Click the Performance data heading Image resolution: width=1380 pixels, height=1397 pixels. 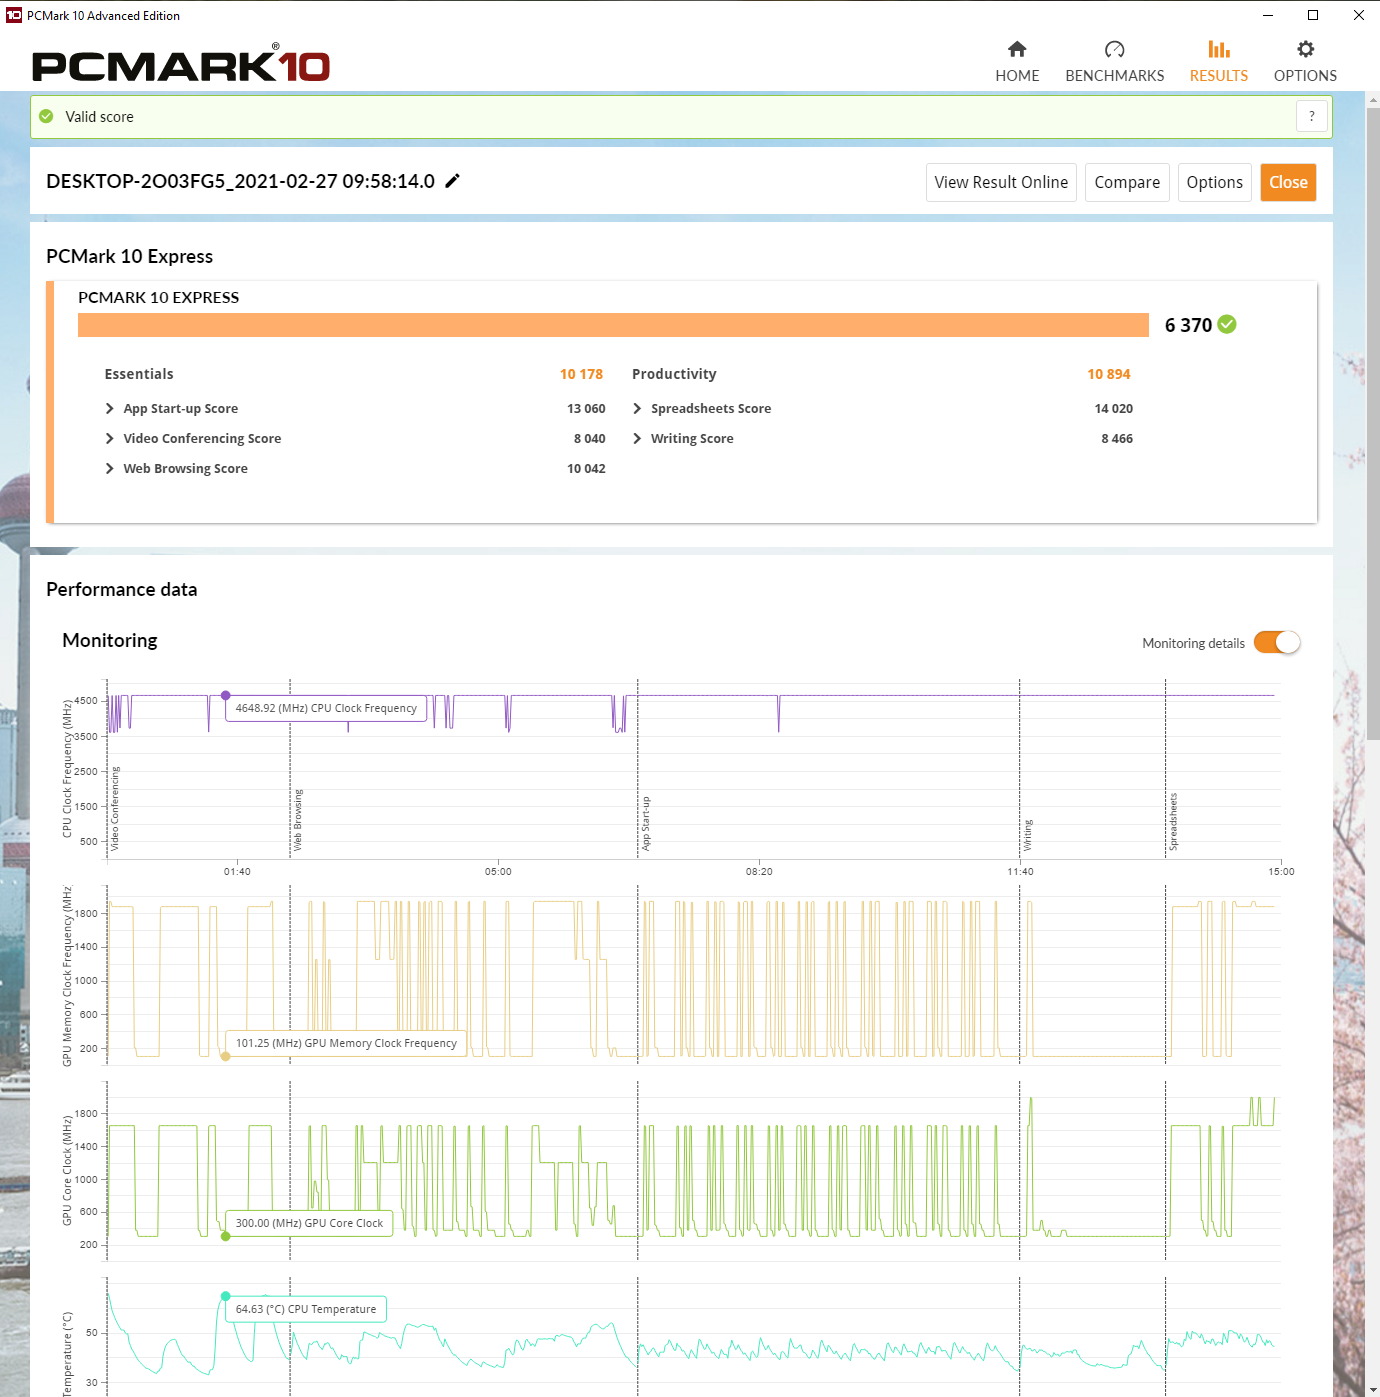(x=122, y=589)
